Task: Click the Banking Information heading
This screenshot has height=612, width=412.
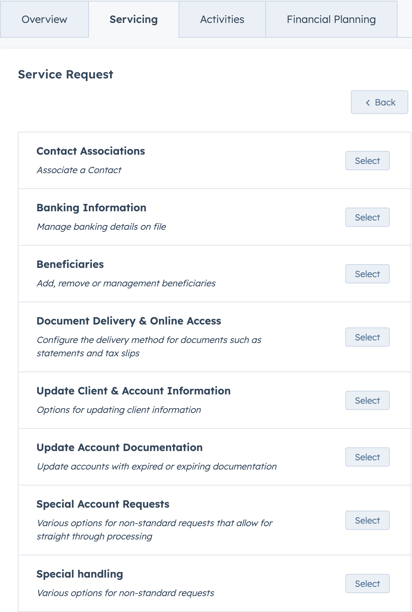Action: [x=91, y=208]
